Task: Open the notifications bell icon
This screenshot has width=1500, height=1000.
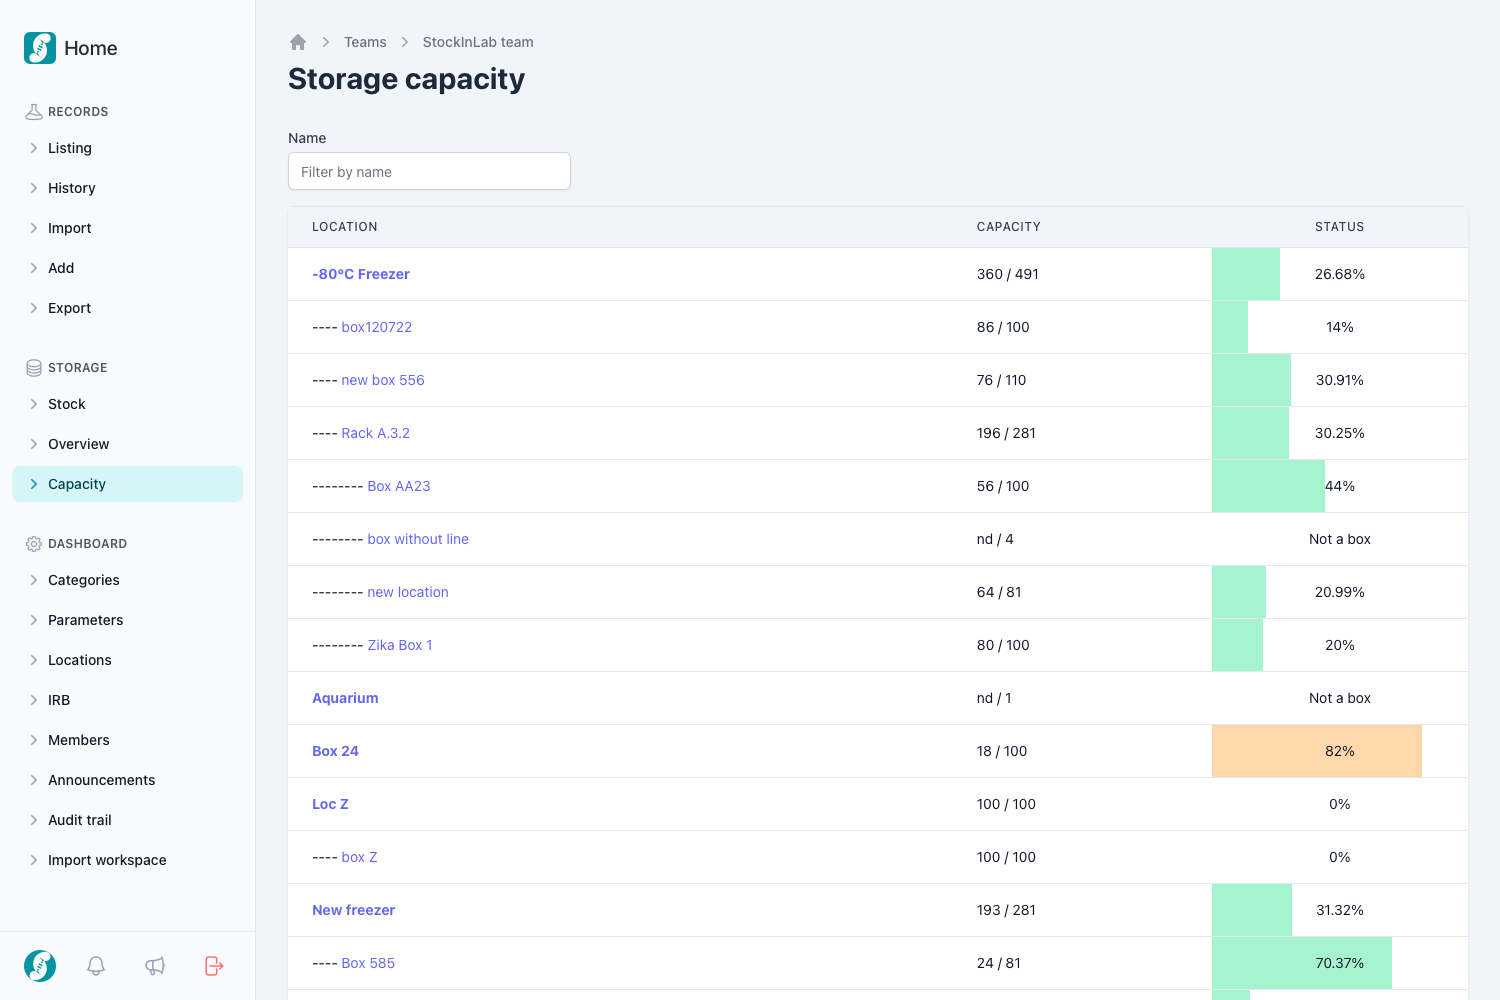Action: pos(96,966)
